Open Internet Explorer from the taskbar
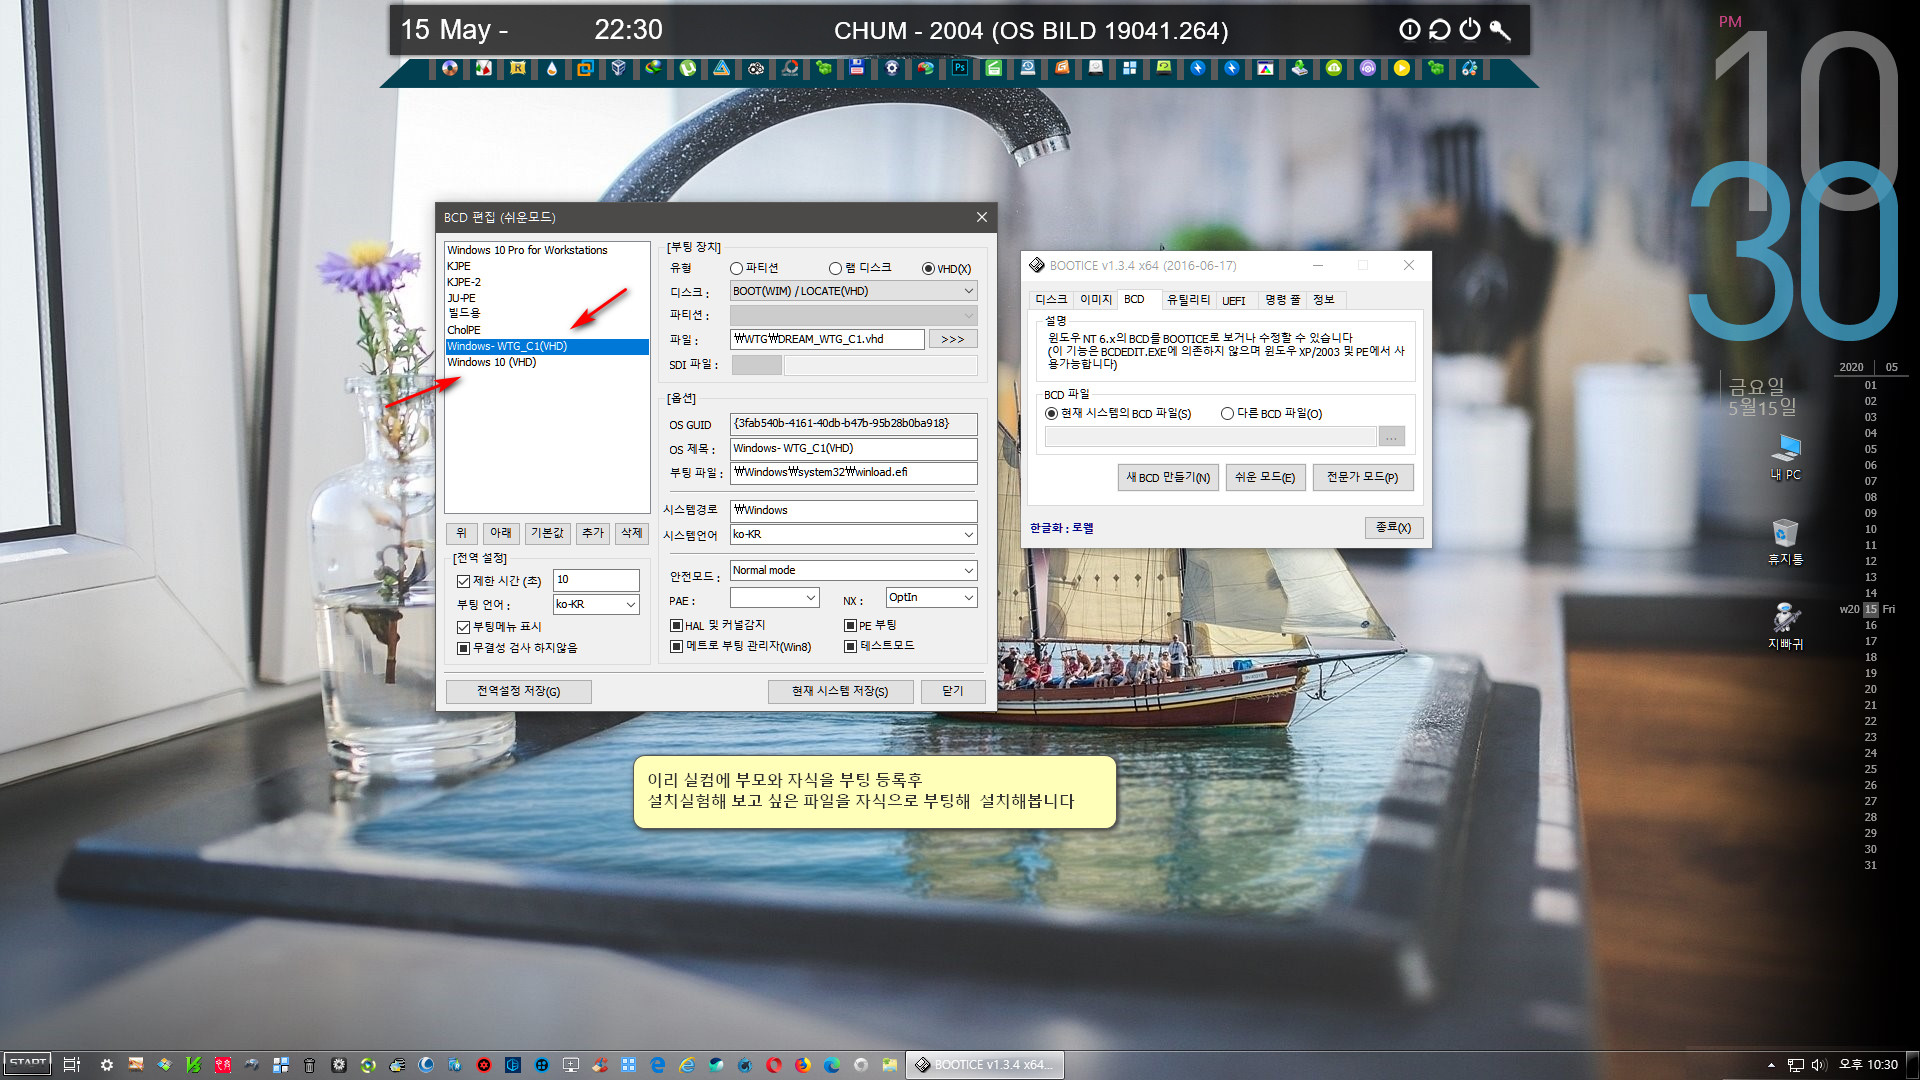The image size is (1920, 1080). (x=687, y=1065)
